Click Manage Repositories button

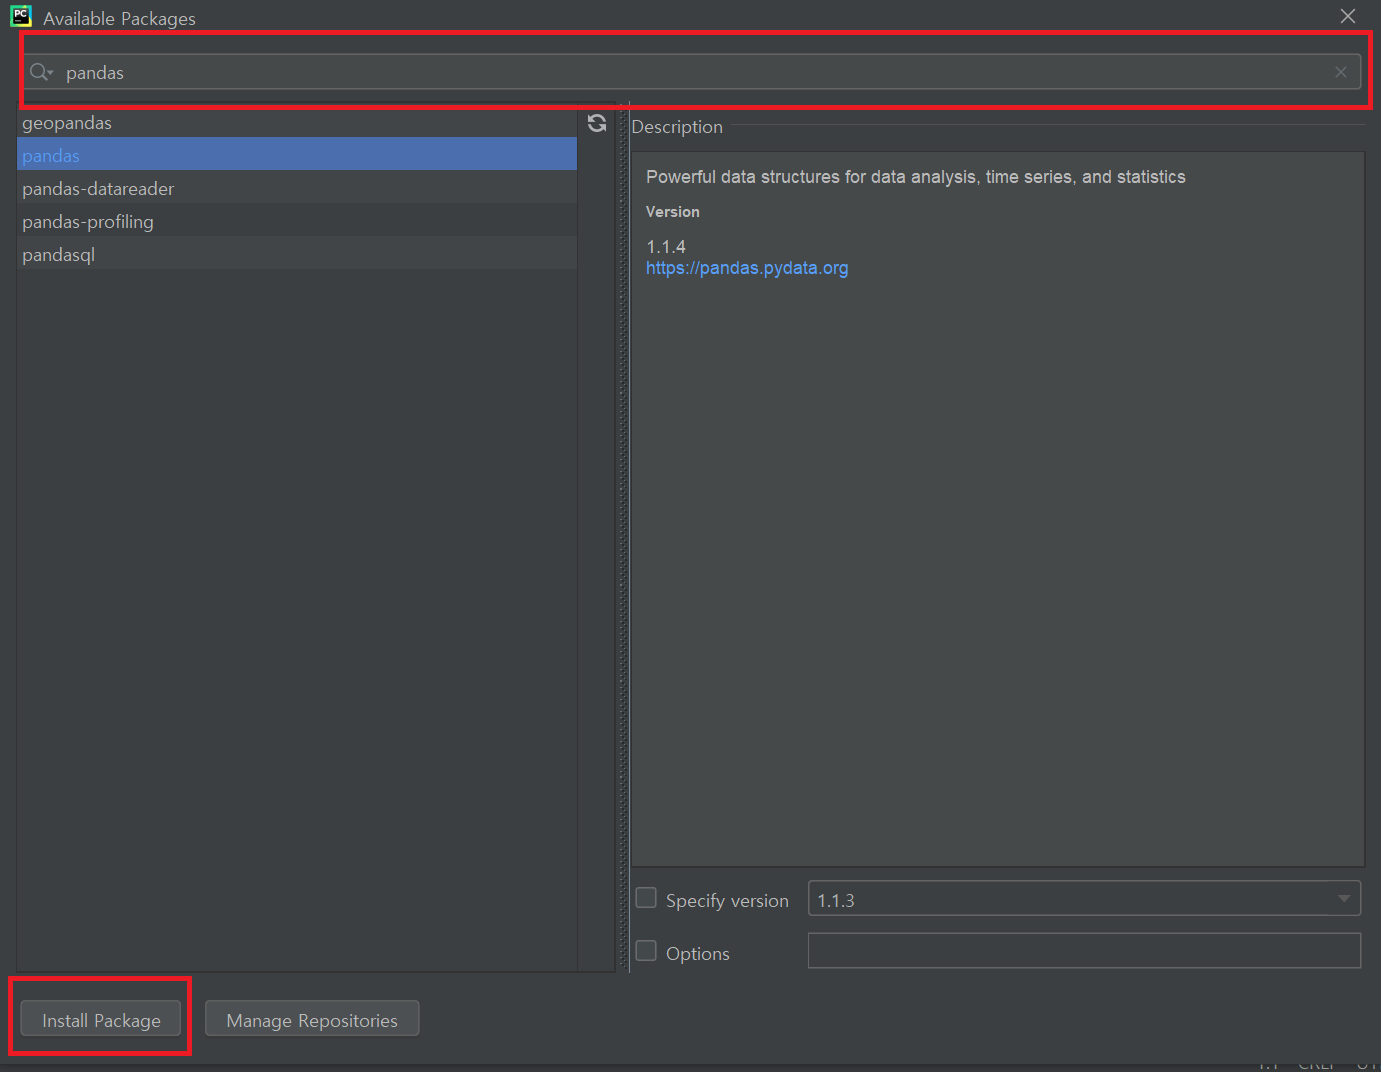pos(312,1019)
